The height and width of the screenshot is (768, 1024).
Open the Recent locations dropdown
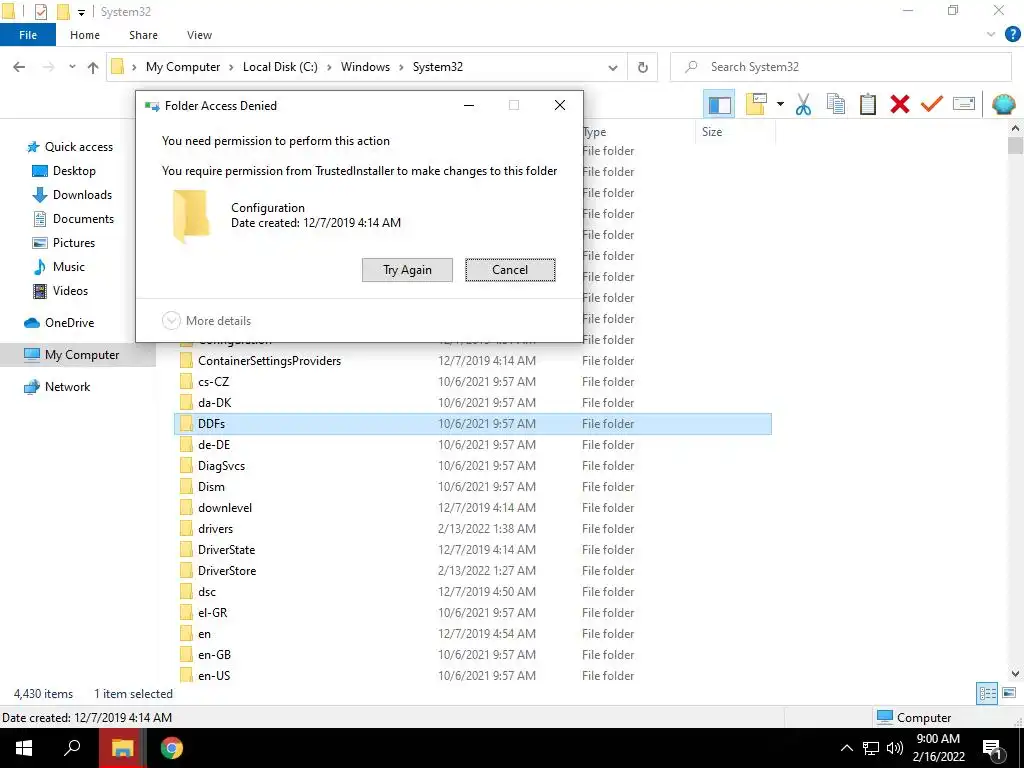[x=72, y=67]
